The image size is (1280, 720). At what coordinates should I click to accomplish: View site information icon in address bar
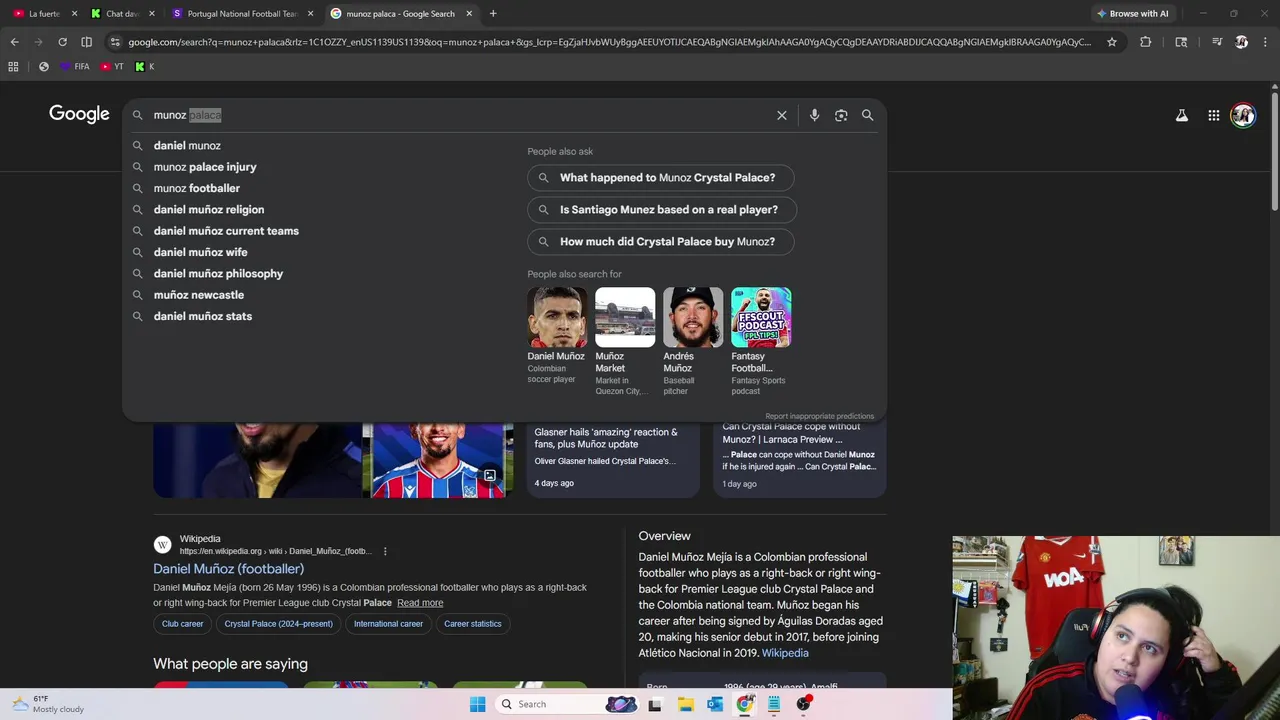click(x=115, y=42)
